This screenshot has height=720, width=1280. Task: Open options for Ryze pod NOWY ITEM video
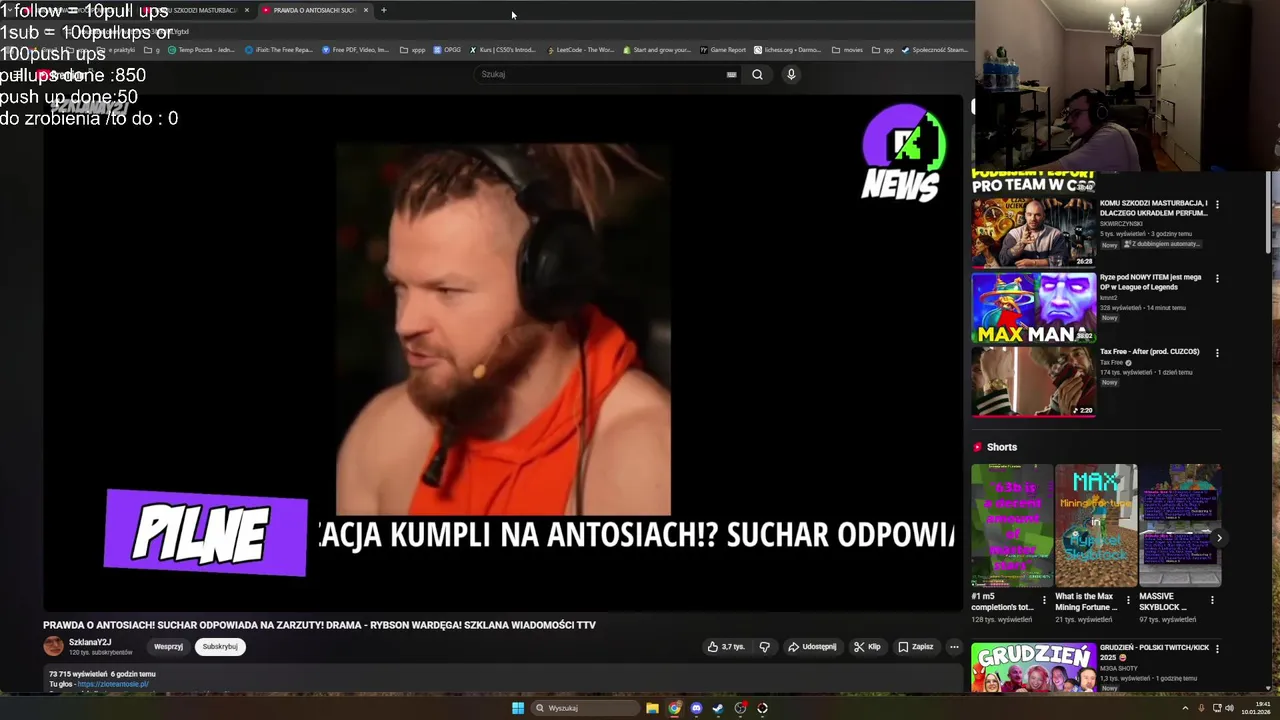pos(1217,278)
